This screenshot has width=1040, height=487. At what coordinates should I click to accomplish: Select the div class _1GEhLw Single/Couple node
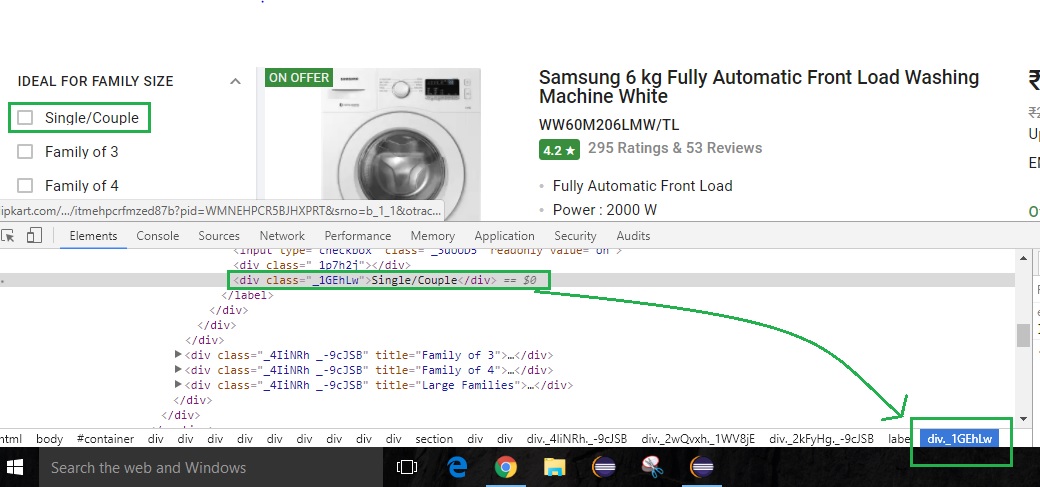pyautogui.click(x=384, y=280)
